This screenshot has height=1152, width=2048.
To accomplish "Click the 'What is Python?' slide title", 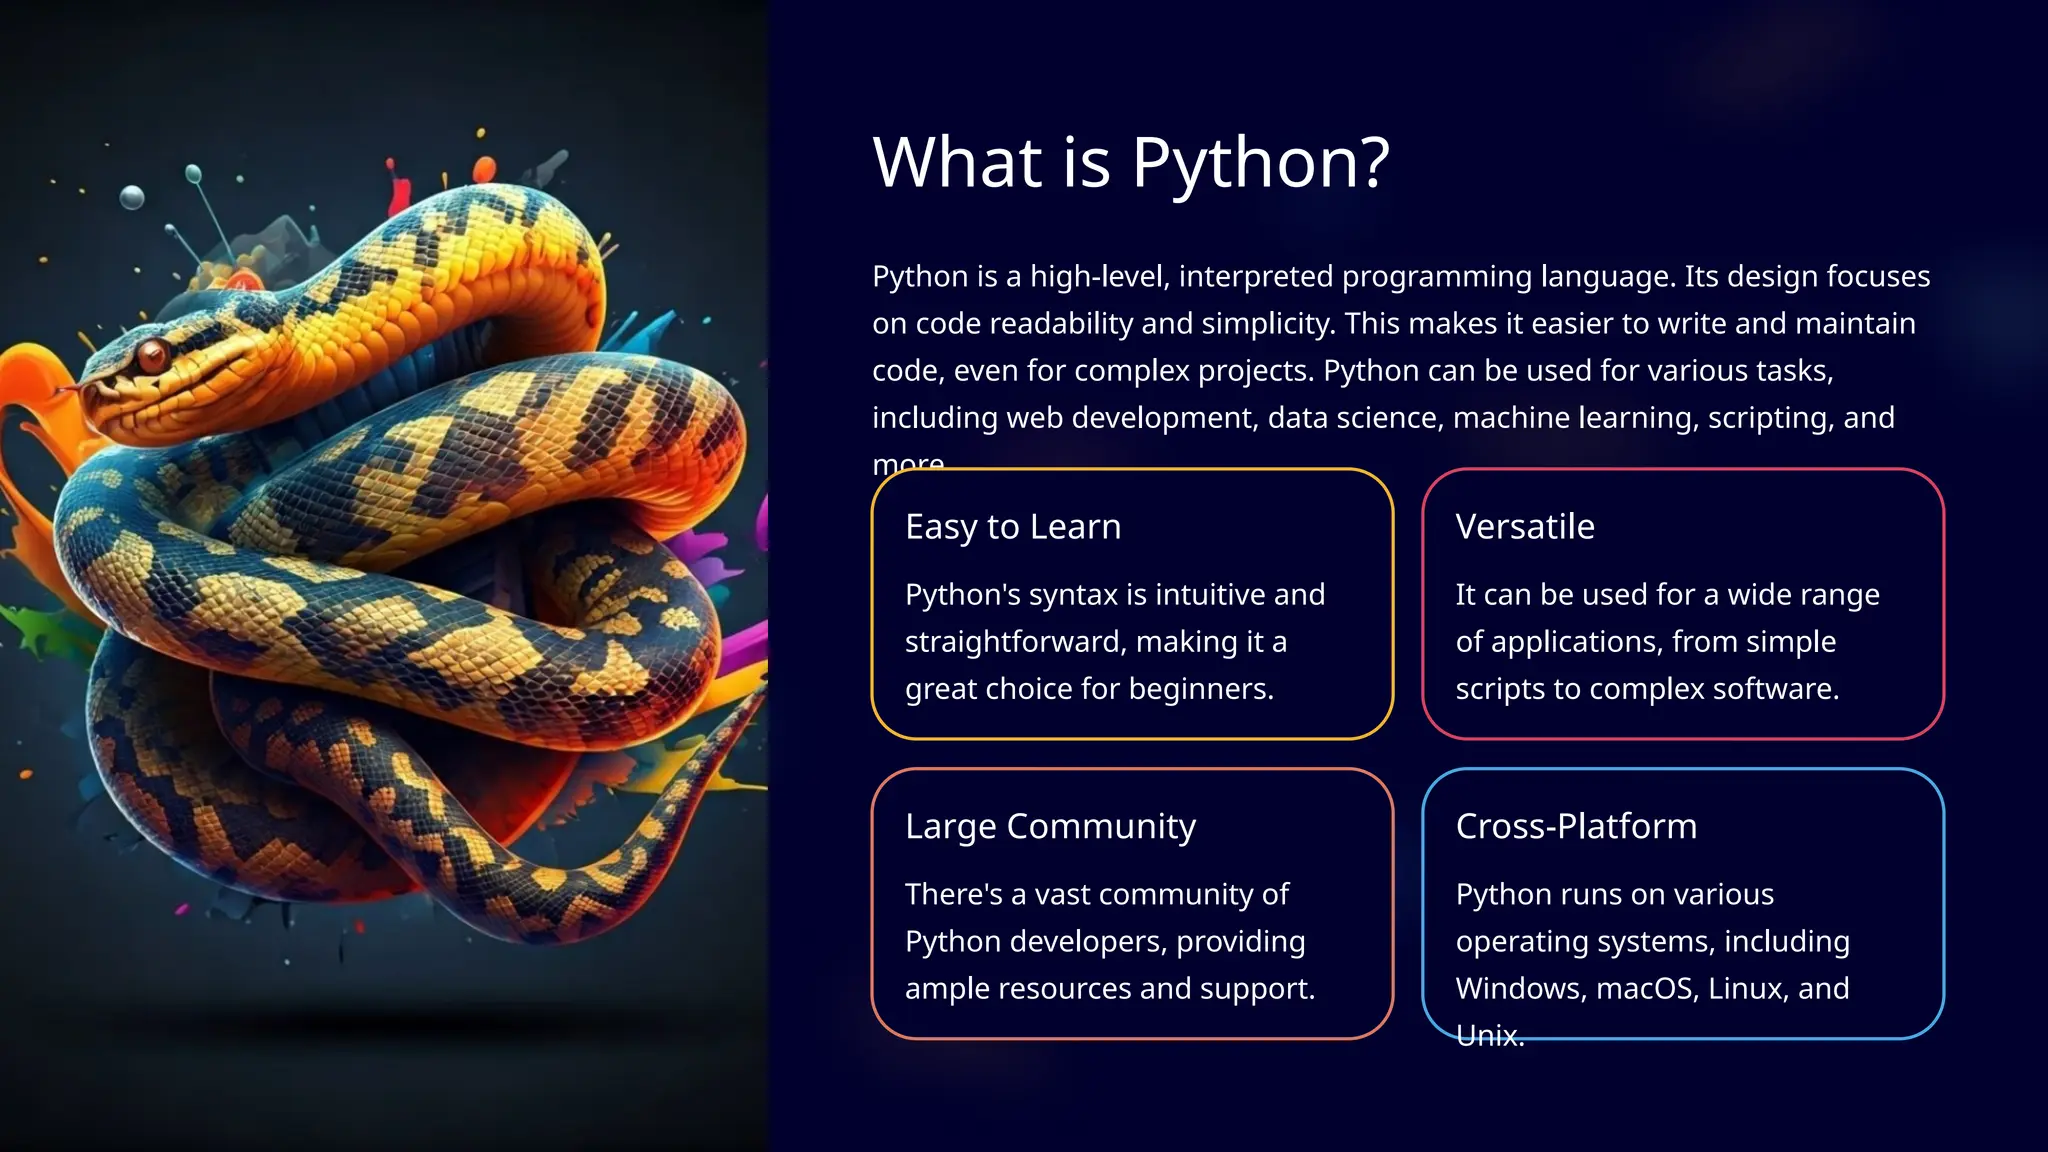I will (1130, 162).
